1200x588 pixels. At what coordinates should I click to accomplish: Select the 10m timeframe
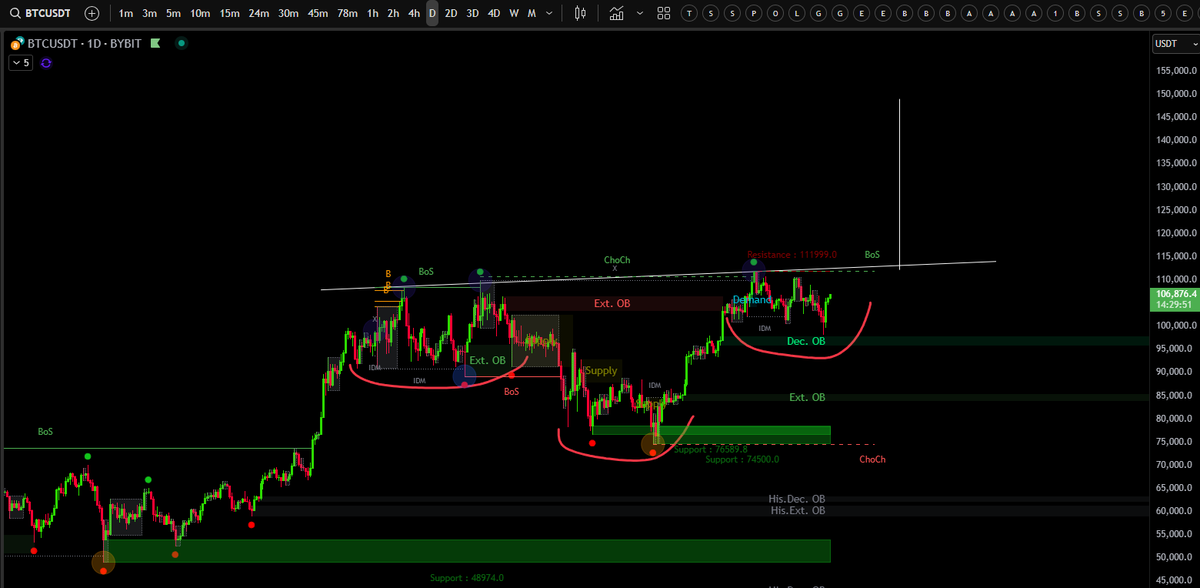(200, 13)
